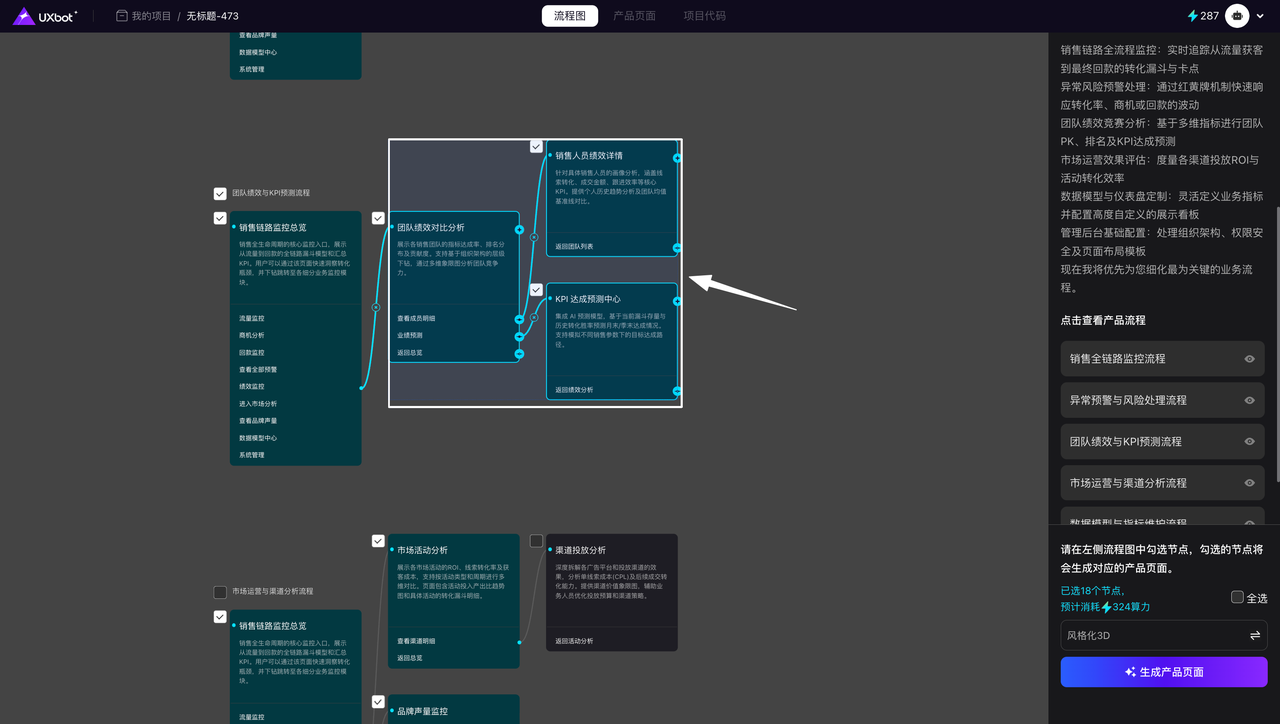Click plus connector on KPI 达成预测中心 node
Image resolution: width=1280 pixels, height=724 pixels.
(677, 300)
